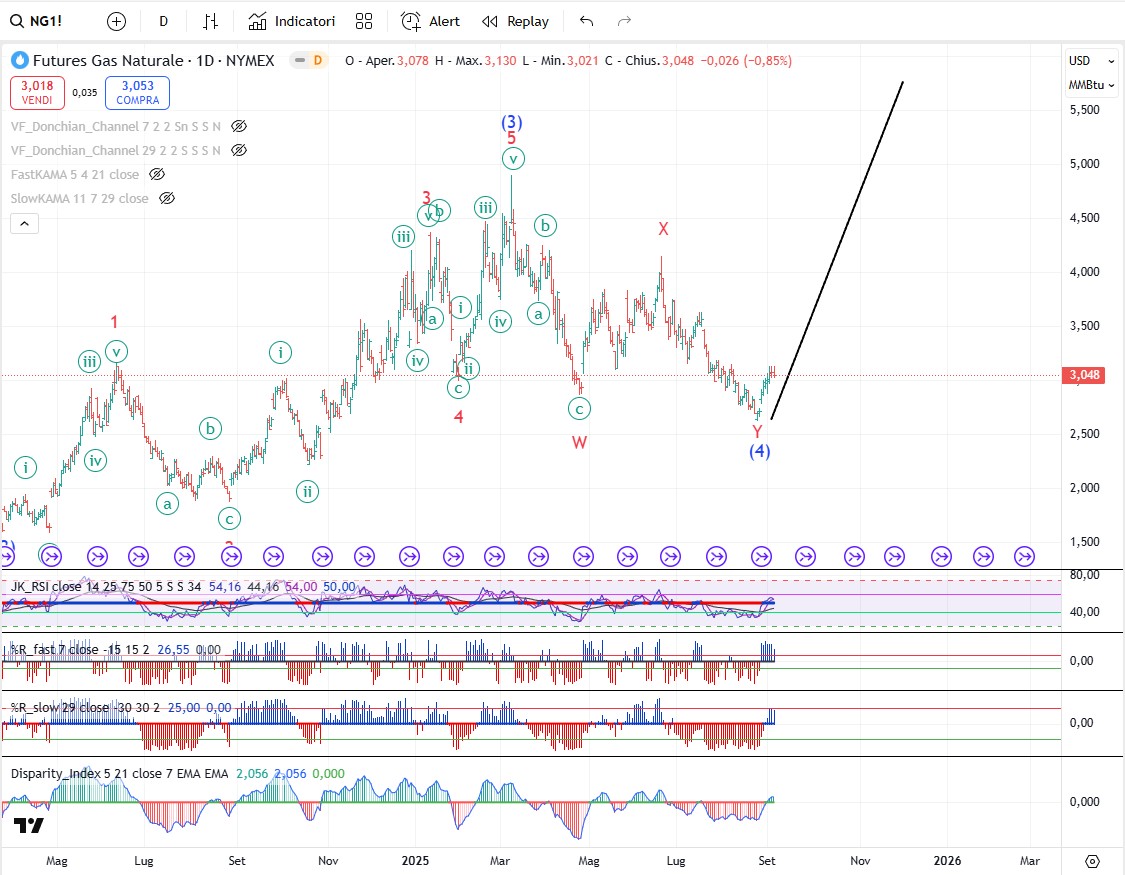Create an Alert from the toolbar

[431, 21]
